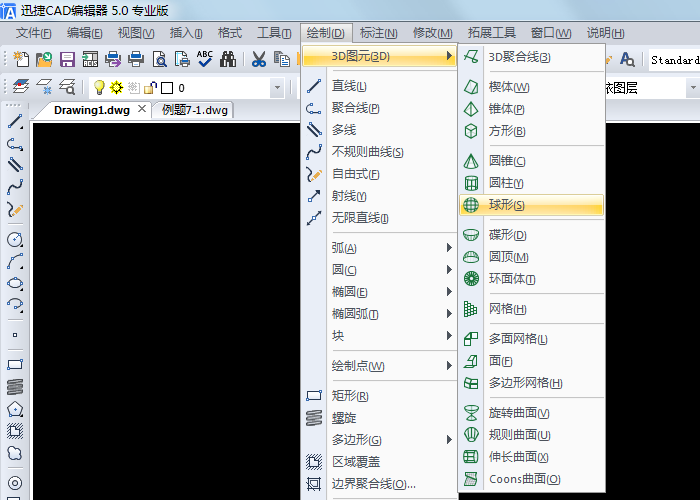Choose 锥体(P) pyramid entry

531,108
